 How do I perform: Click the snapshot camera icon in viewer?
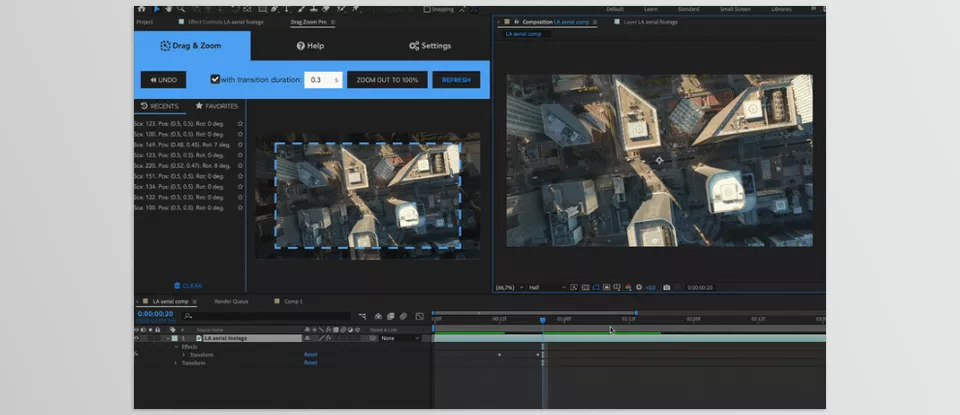click(666, 288)
